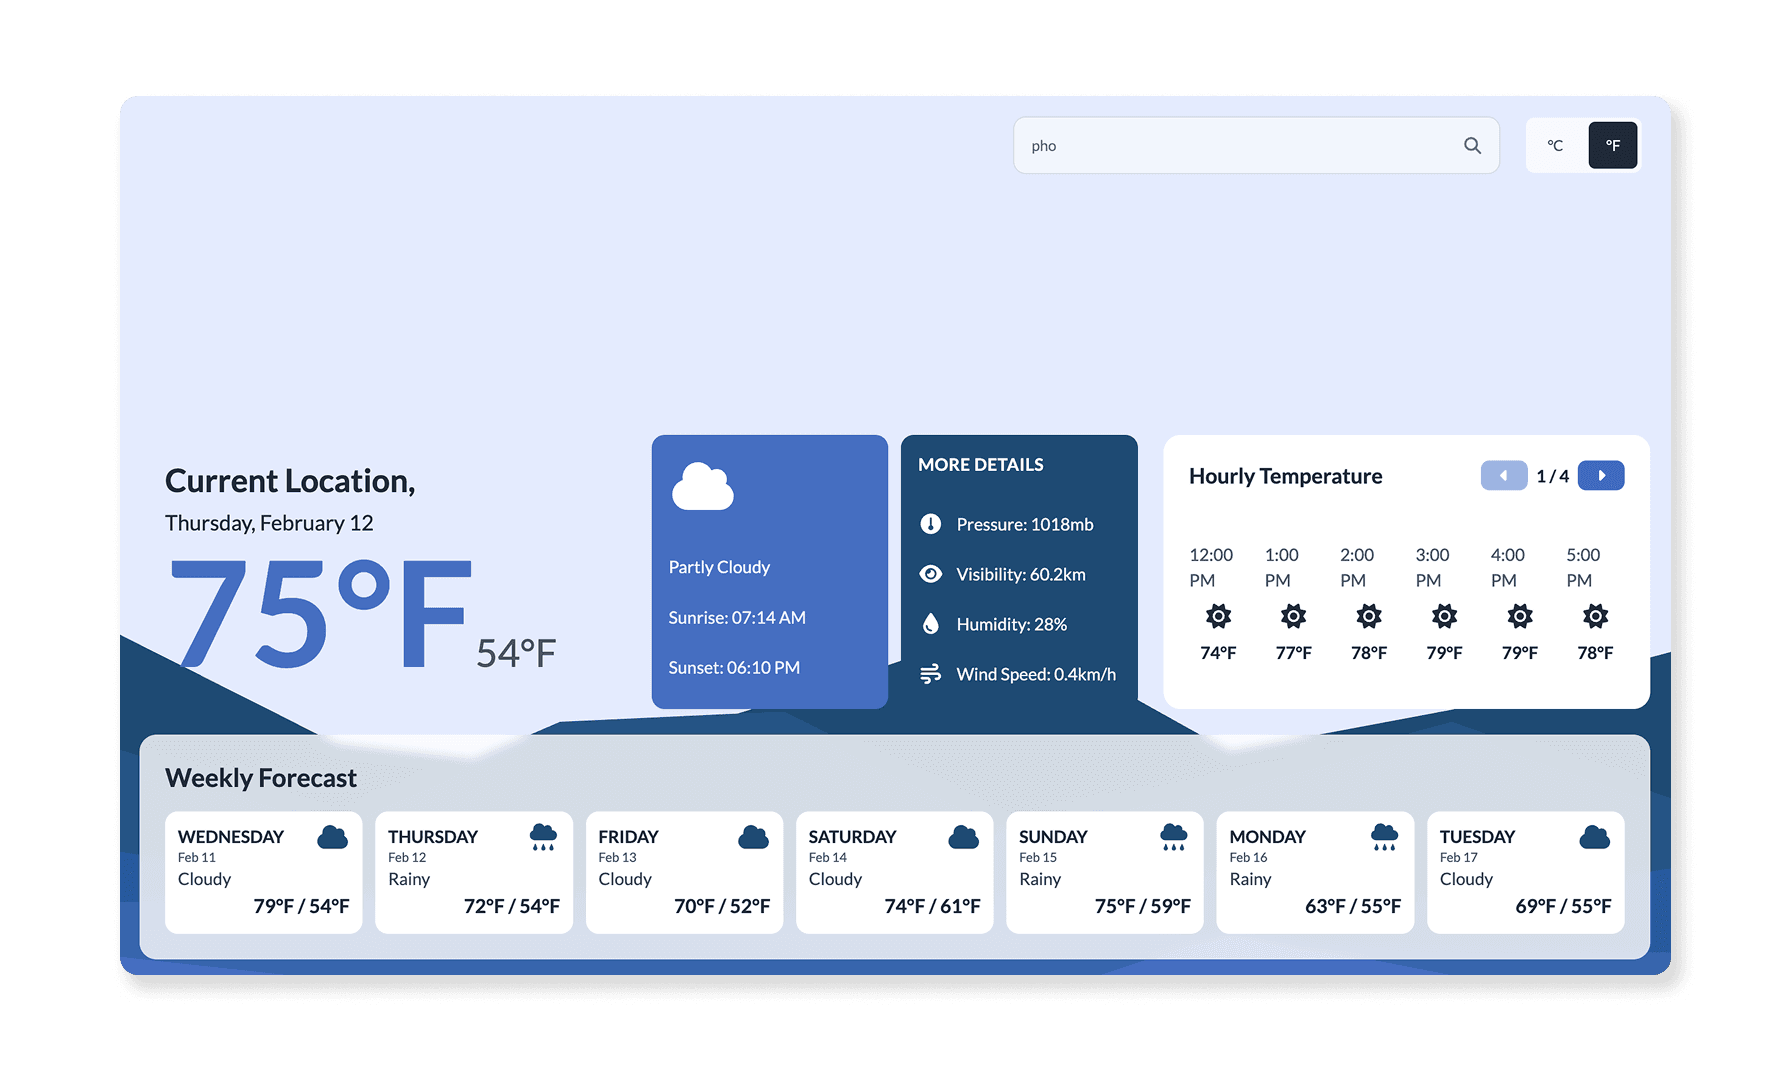Click the 'Current Location,' title

[x=290, y=481]
